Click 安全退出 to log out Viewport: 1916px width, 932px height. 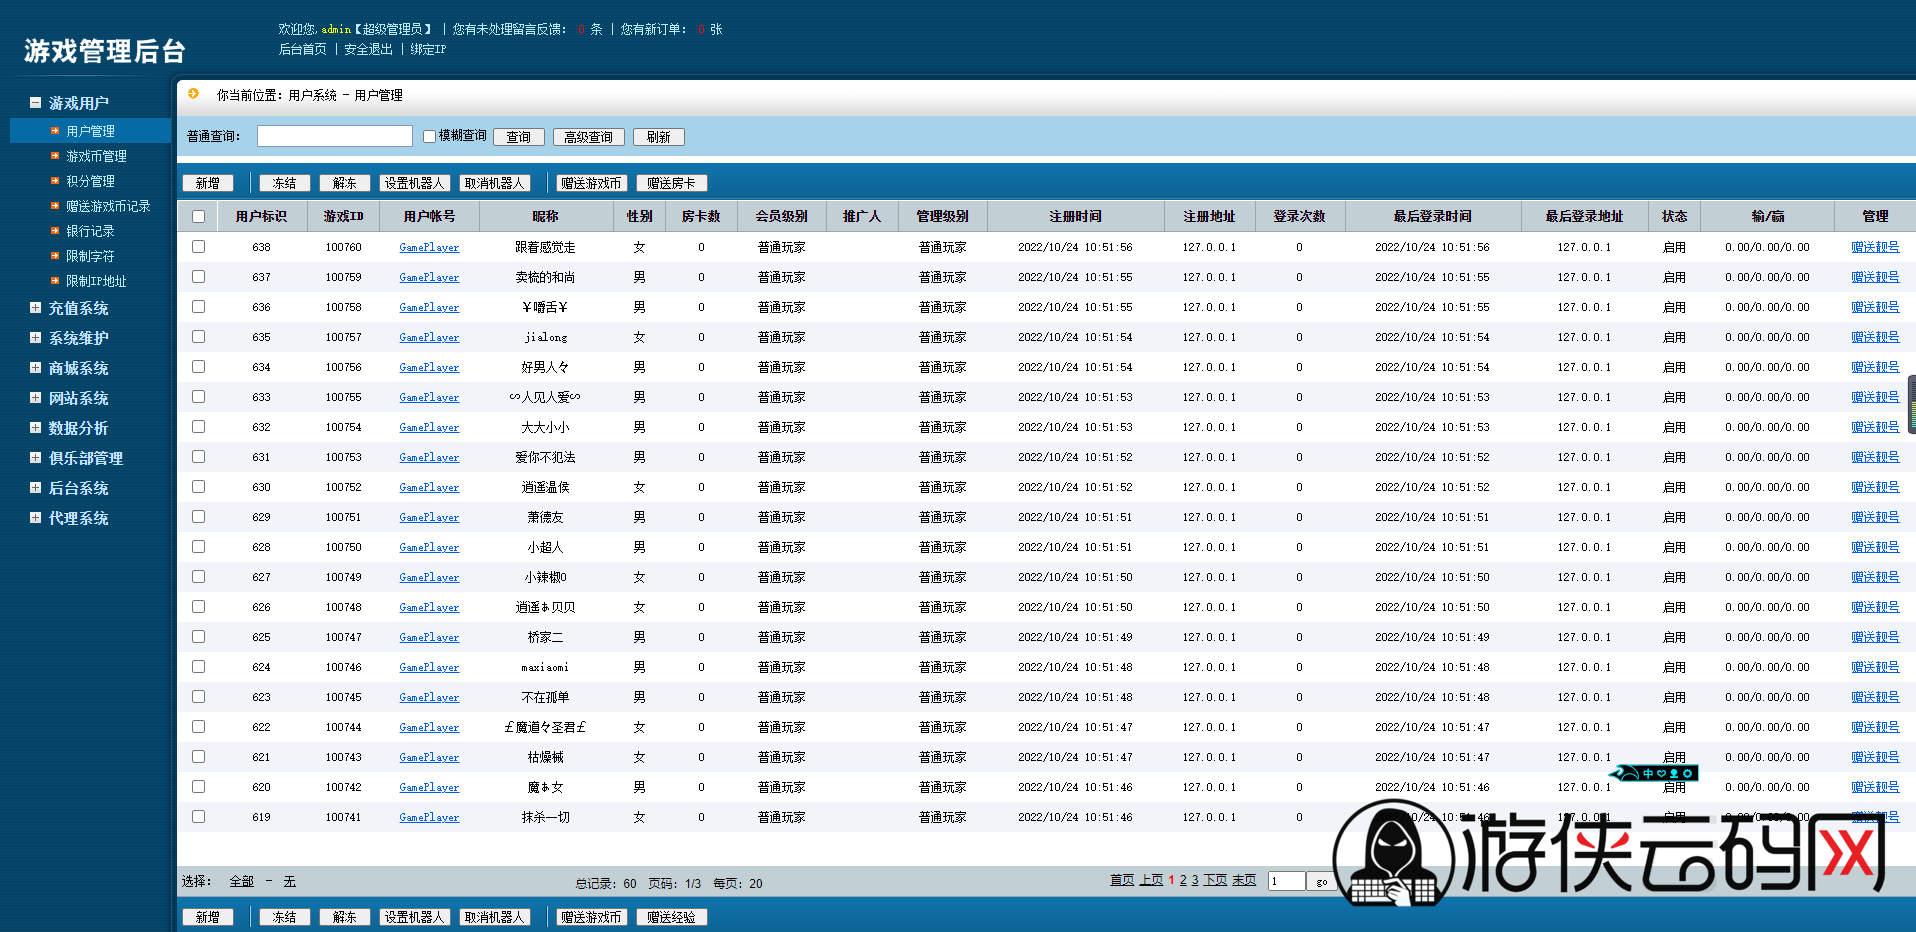pos(368,49)
